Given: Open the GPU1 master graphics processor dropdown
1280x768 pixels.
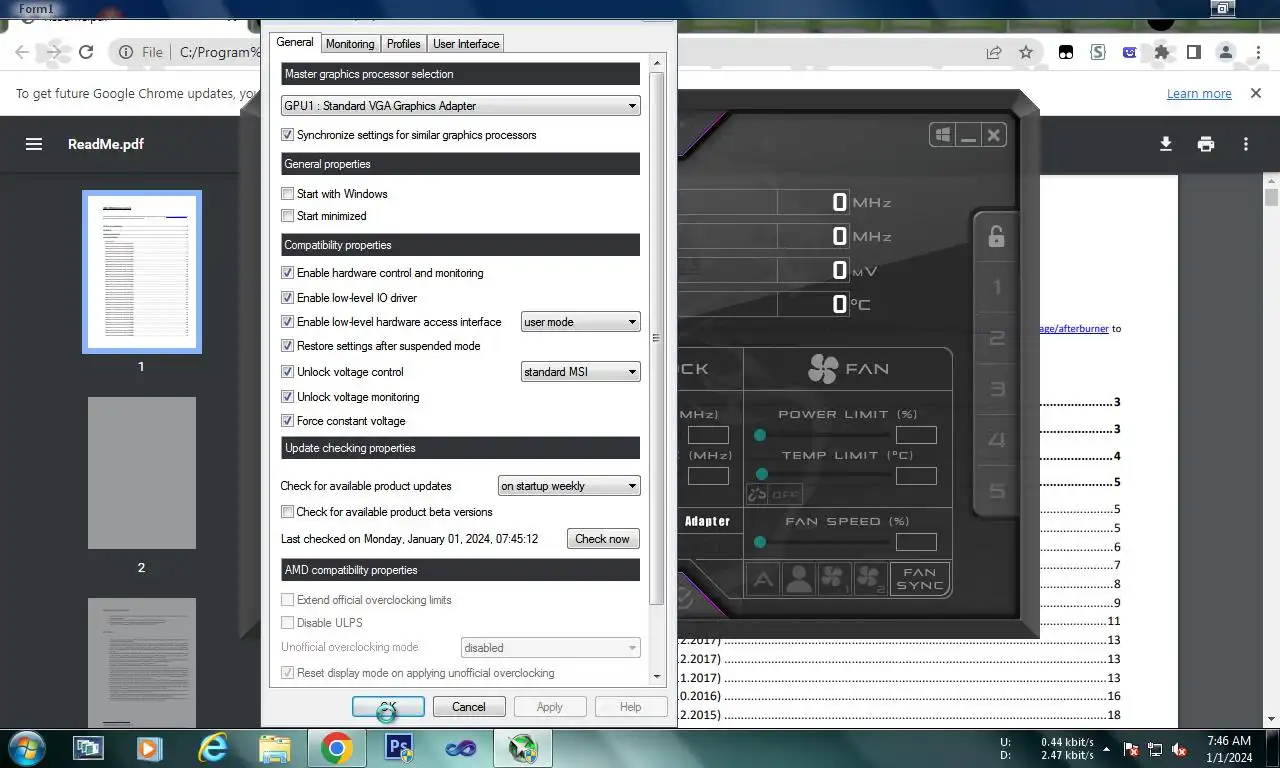Looking at the screenshot, I should coord(461,106).
